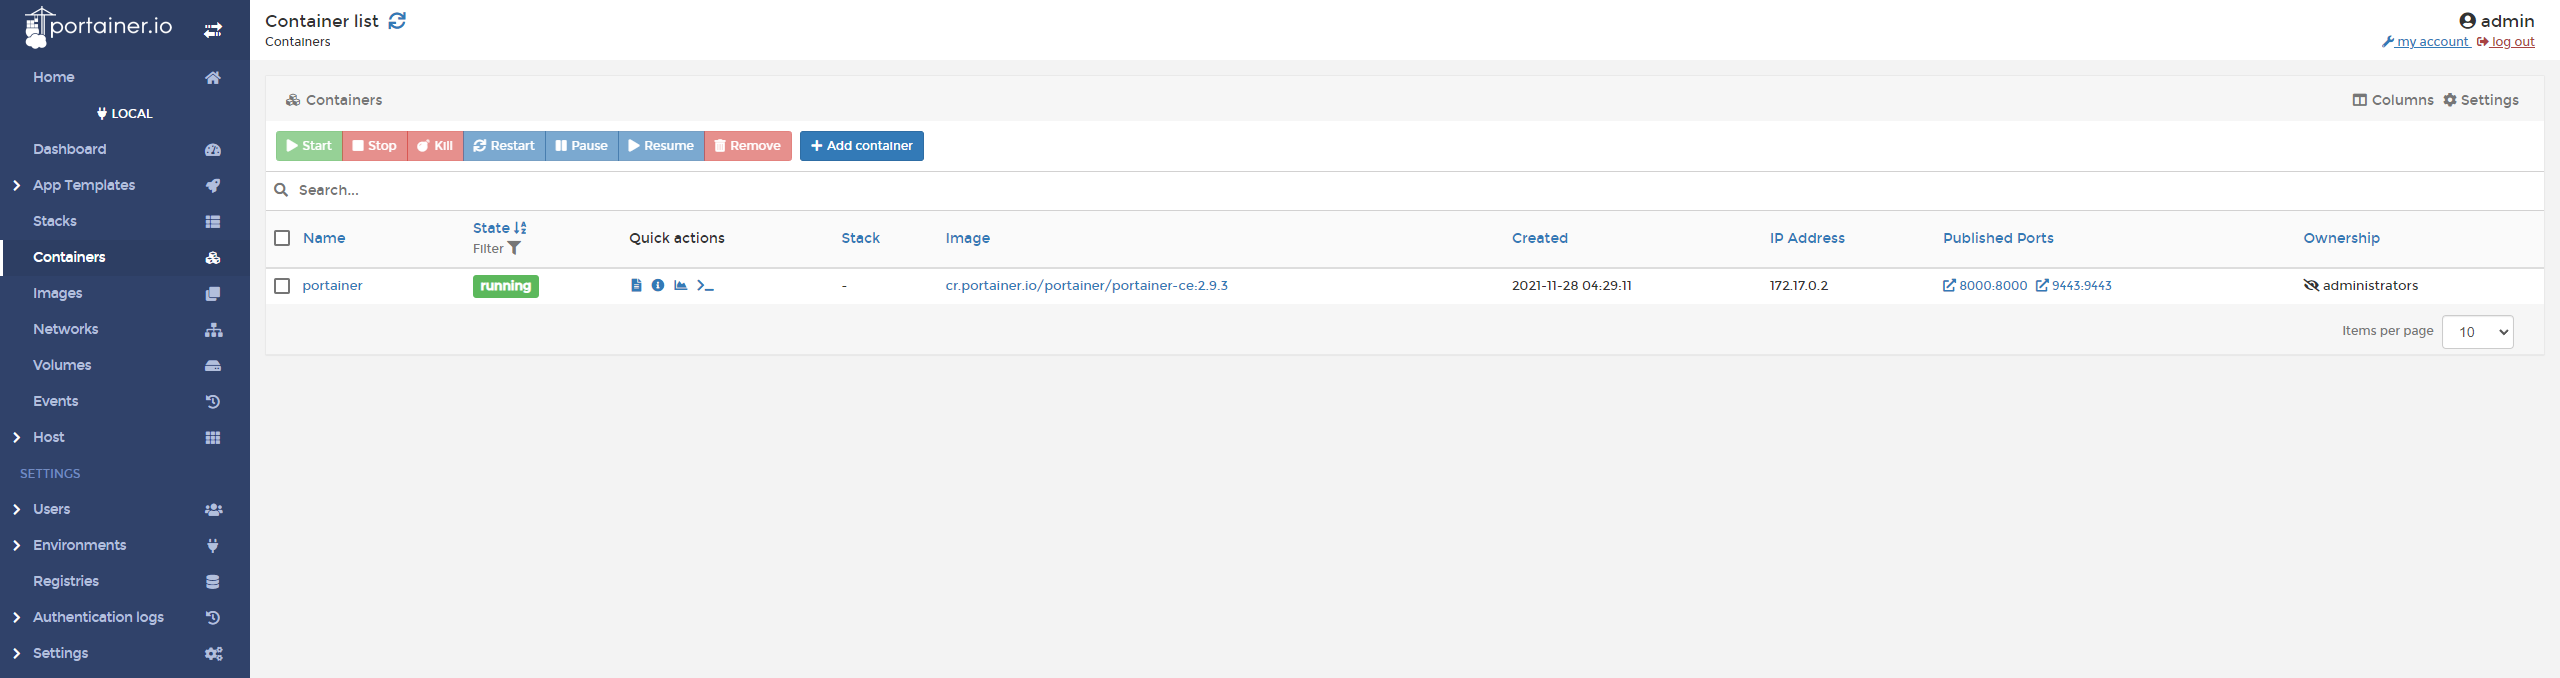Tick the portainer container row checkbox
The height and width of the screenshot is (678, 2560).
tap(282, 286)
